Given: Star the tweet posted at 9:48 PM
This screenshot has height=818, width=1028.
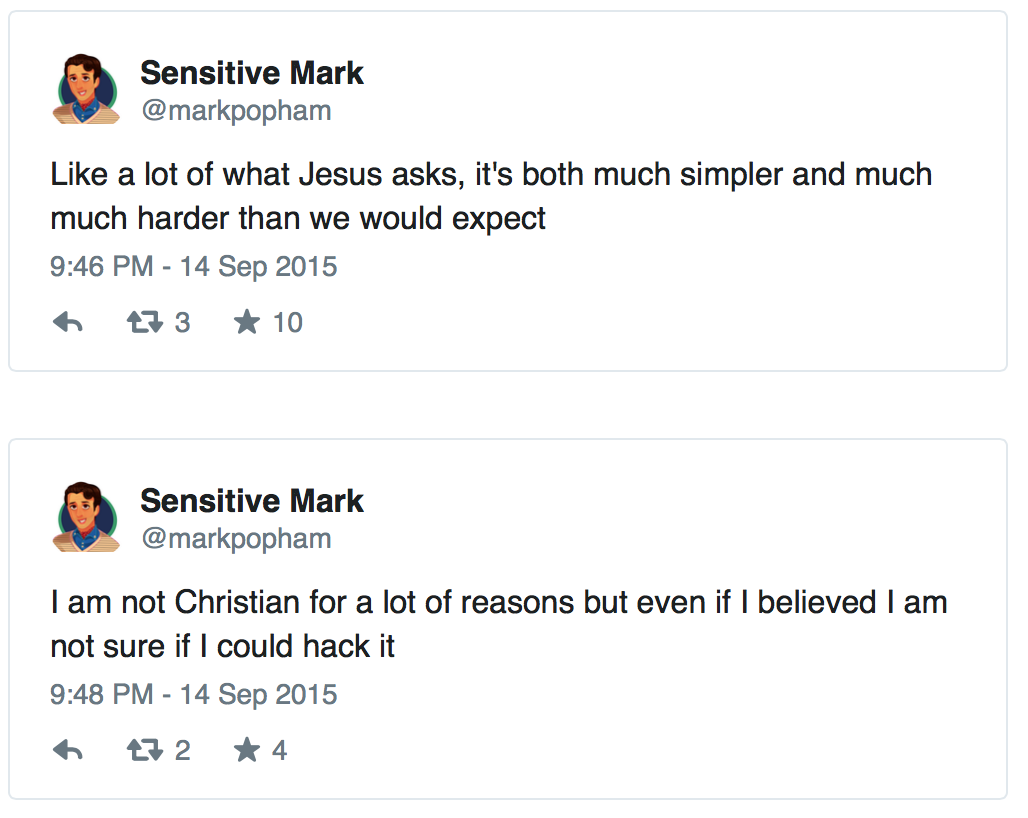Looking at the screenshot, I should coord(246,750).
